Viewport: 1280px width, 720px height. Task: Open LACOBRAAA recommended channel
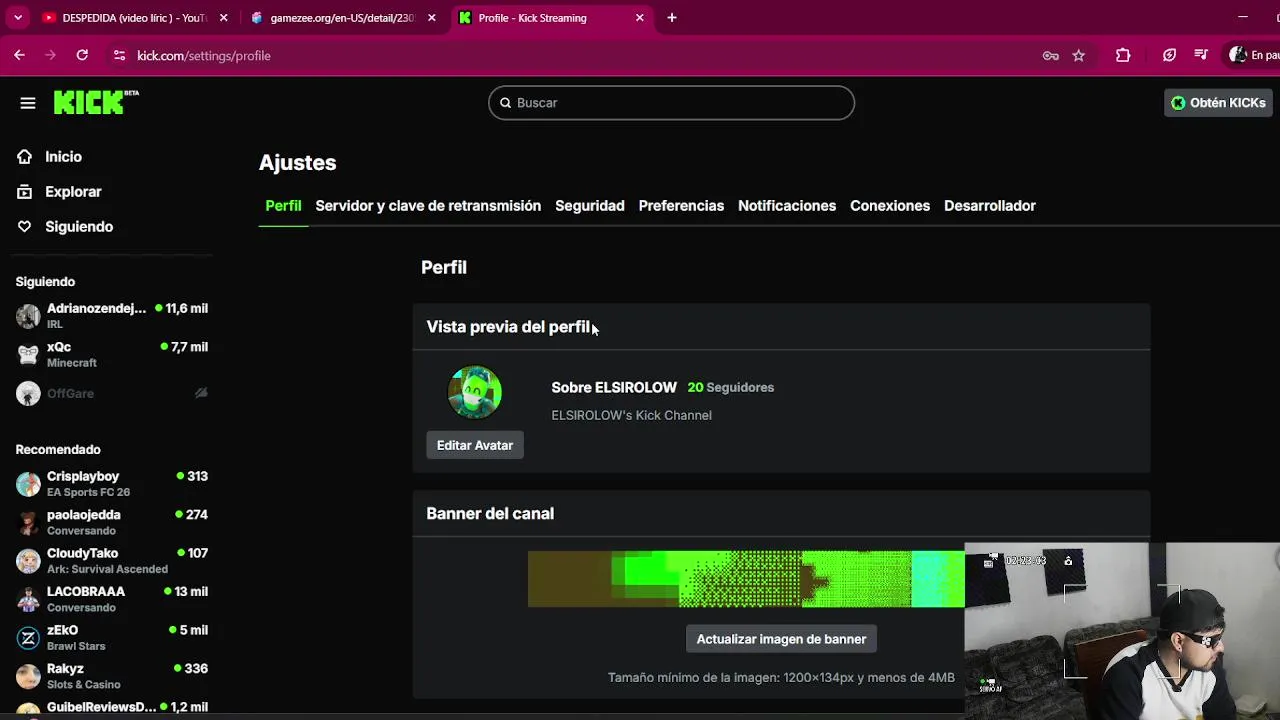[112, 599]
